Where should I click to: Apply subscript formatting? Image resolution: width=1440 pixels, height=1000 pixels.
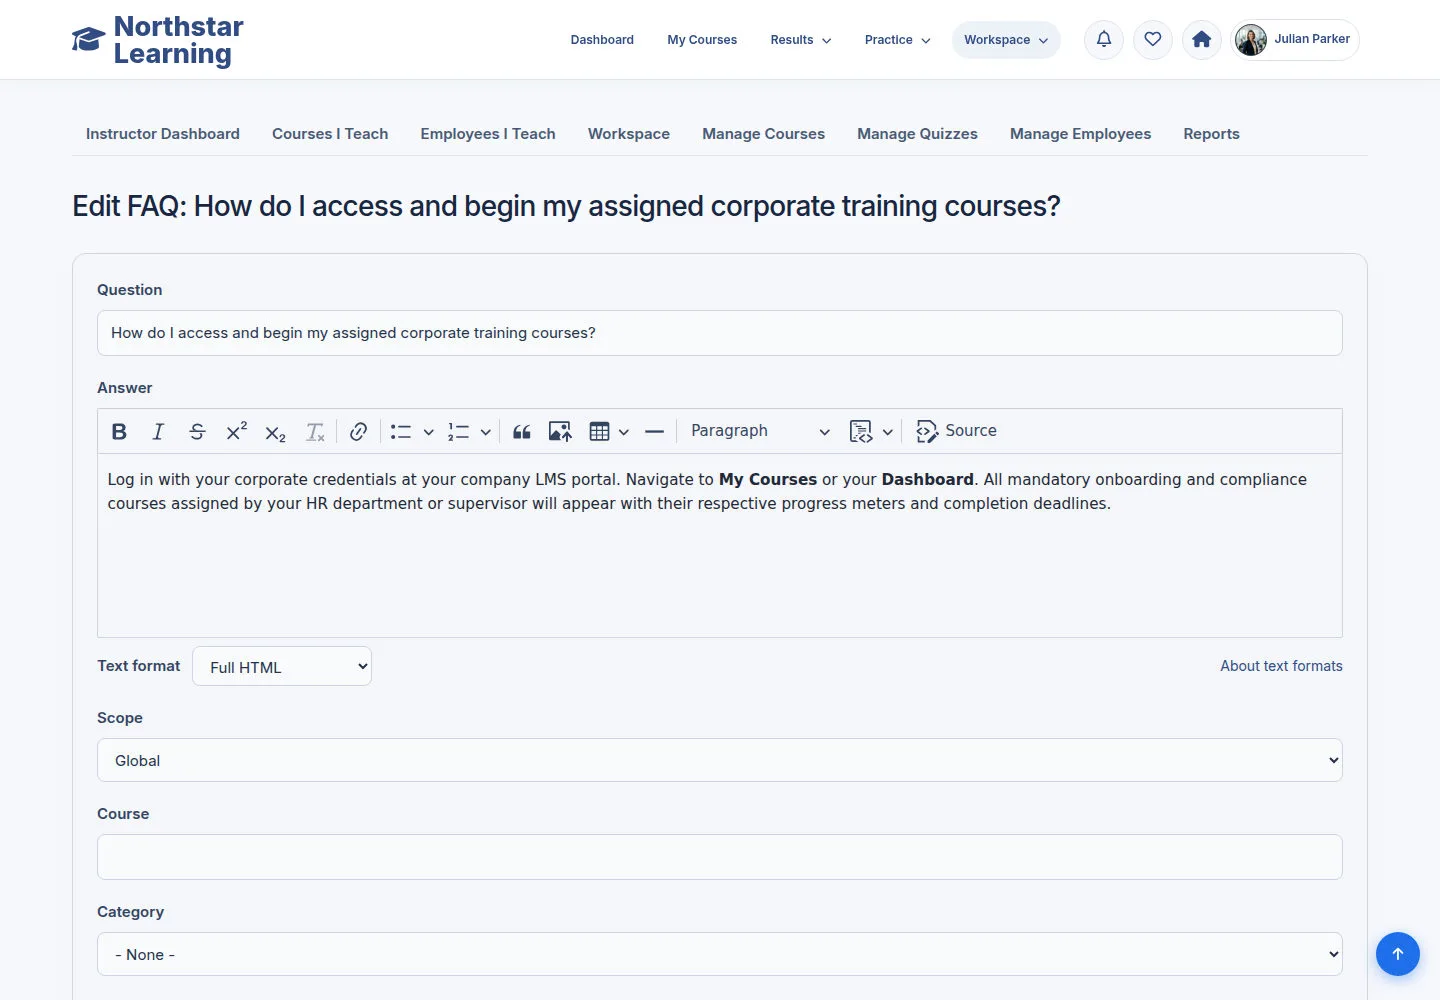click(x=275, y=431)
